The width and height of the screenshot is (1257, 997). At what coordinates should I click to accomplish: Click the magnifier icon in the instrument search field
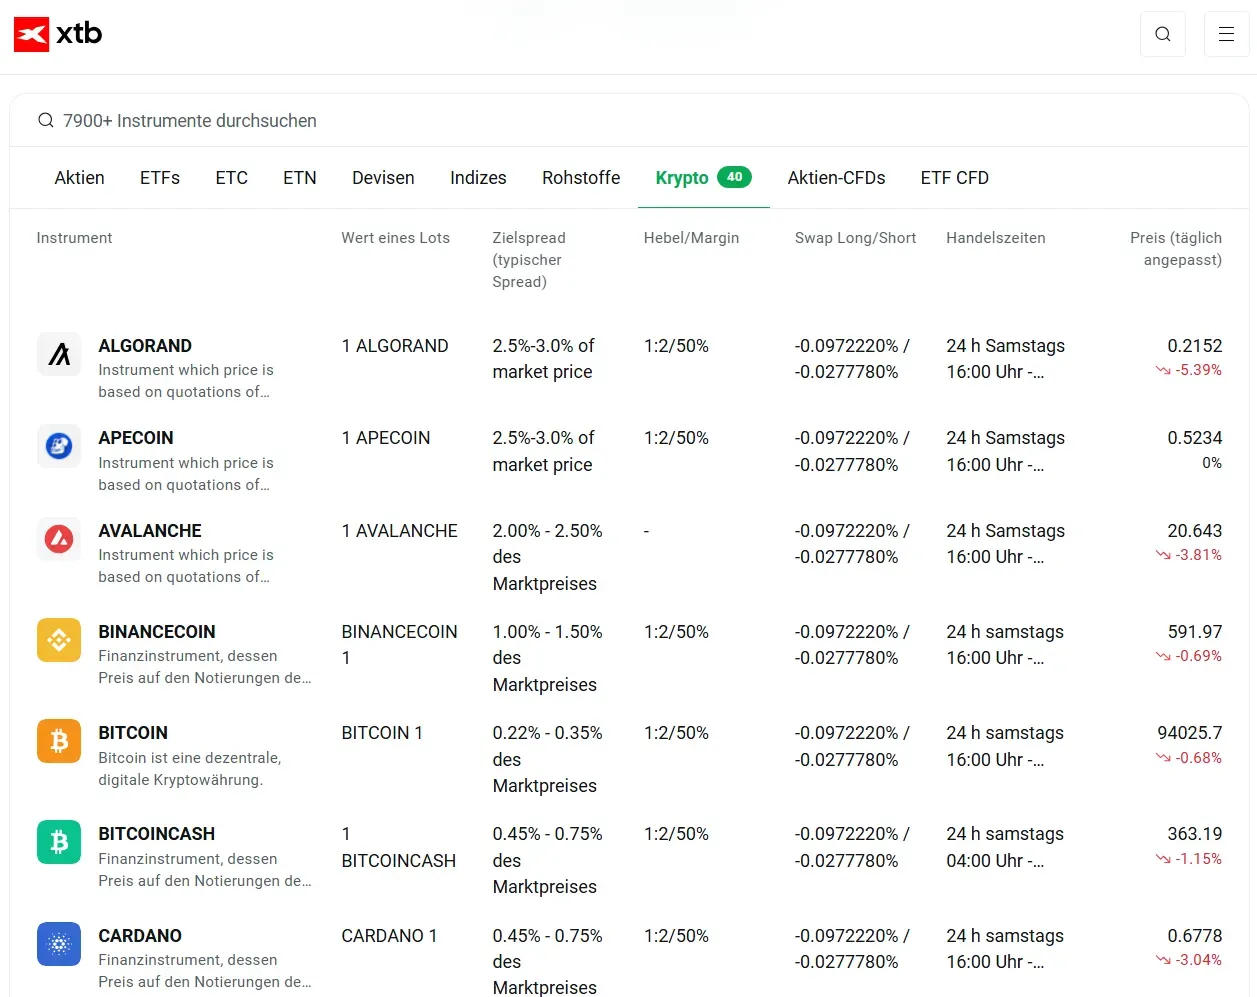tap(46, 121)
